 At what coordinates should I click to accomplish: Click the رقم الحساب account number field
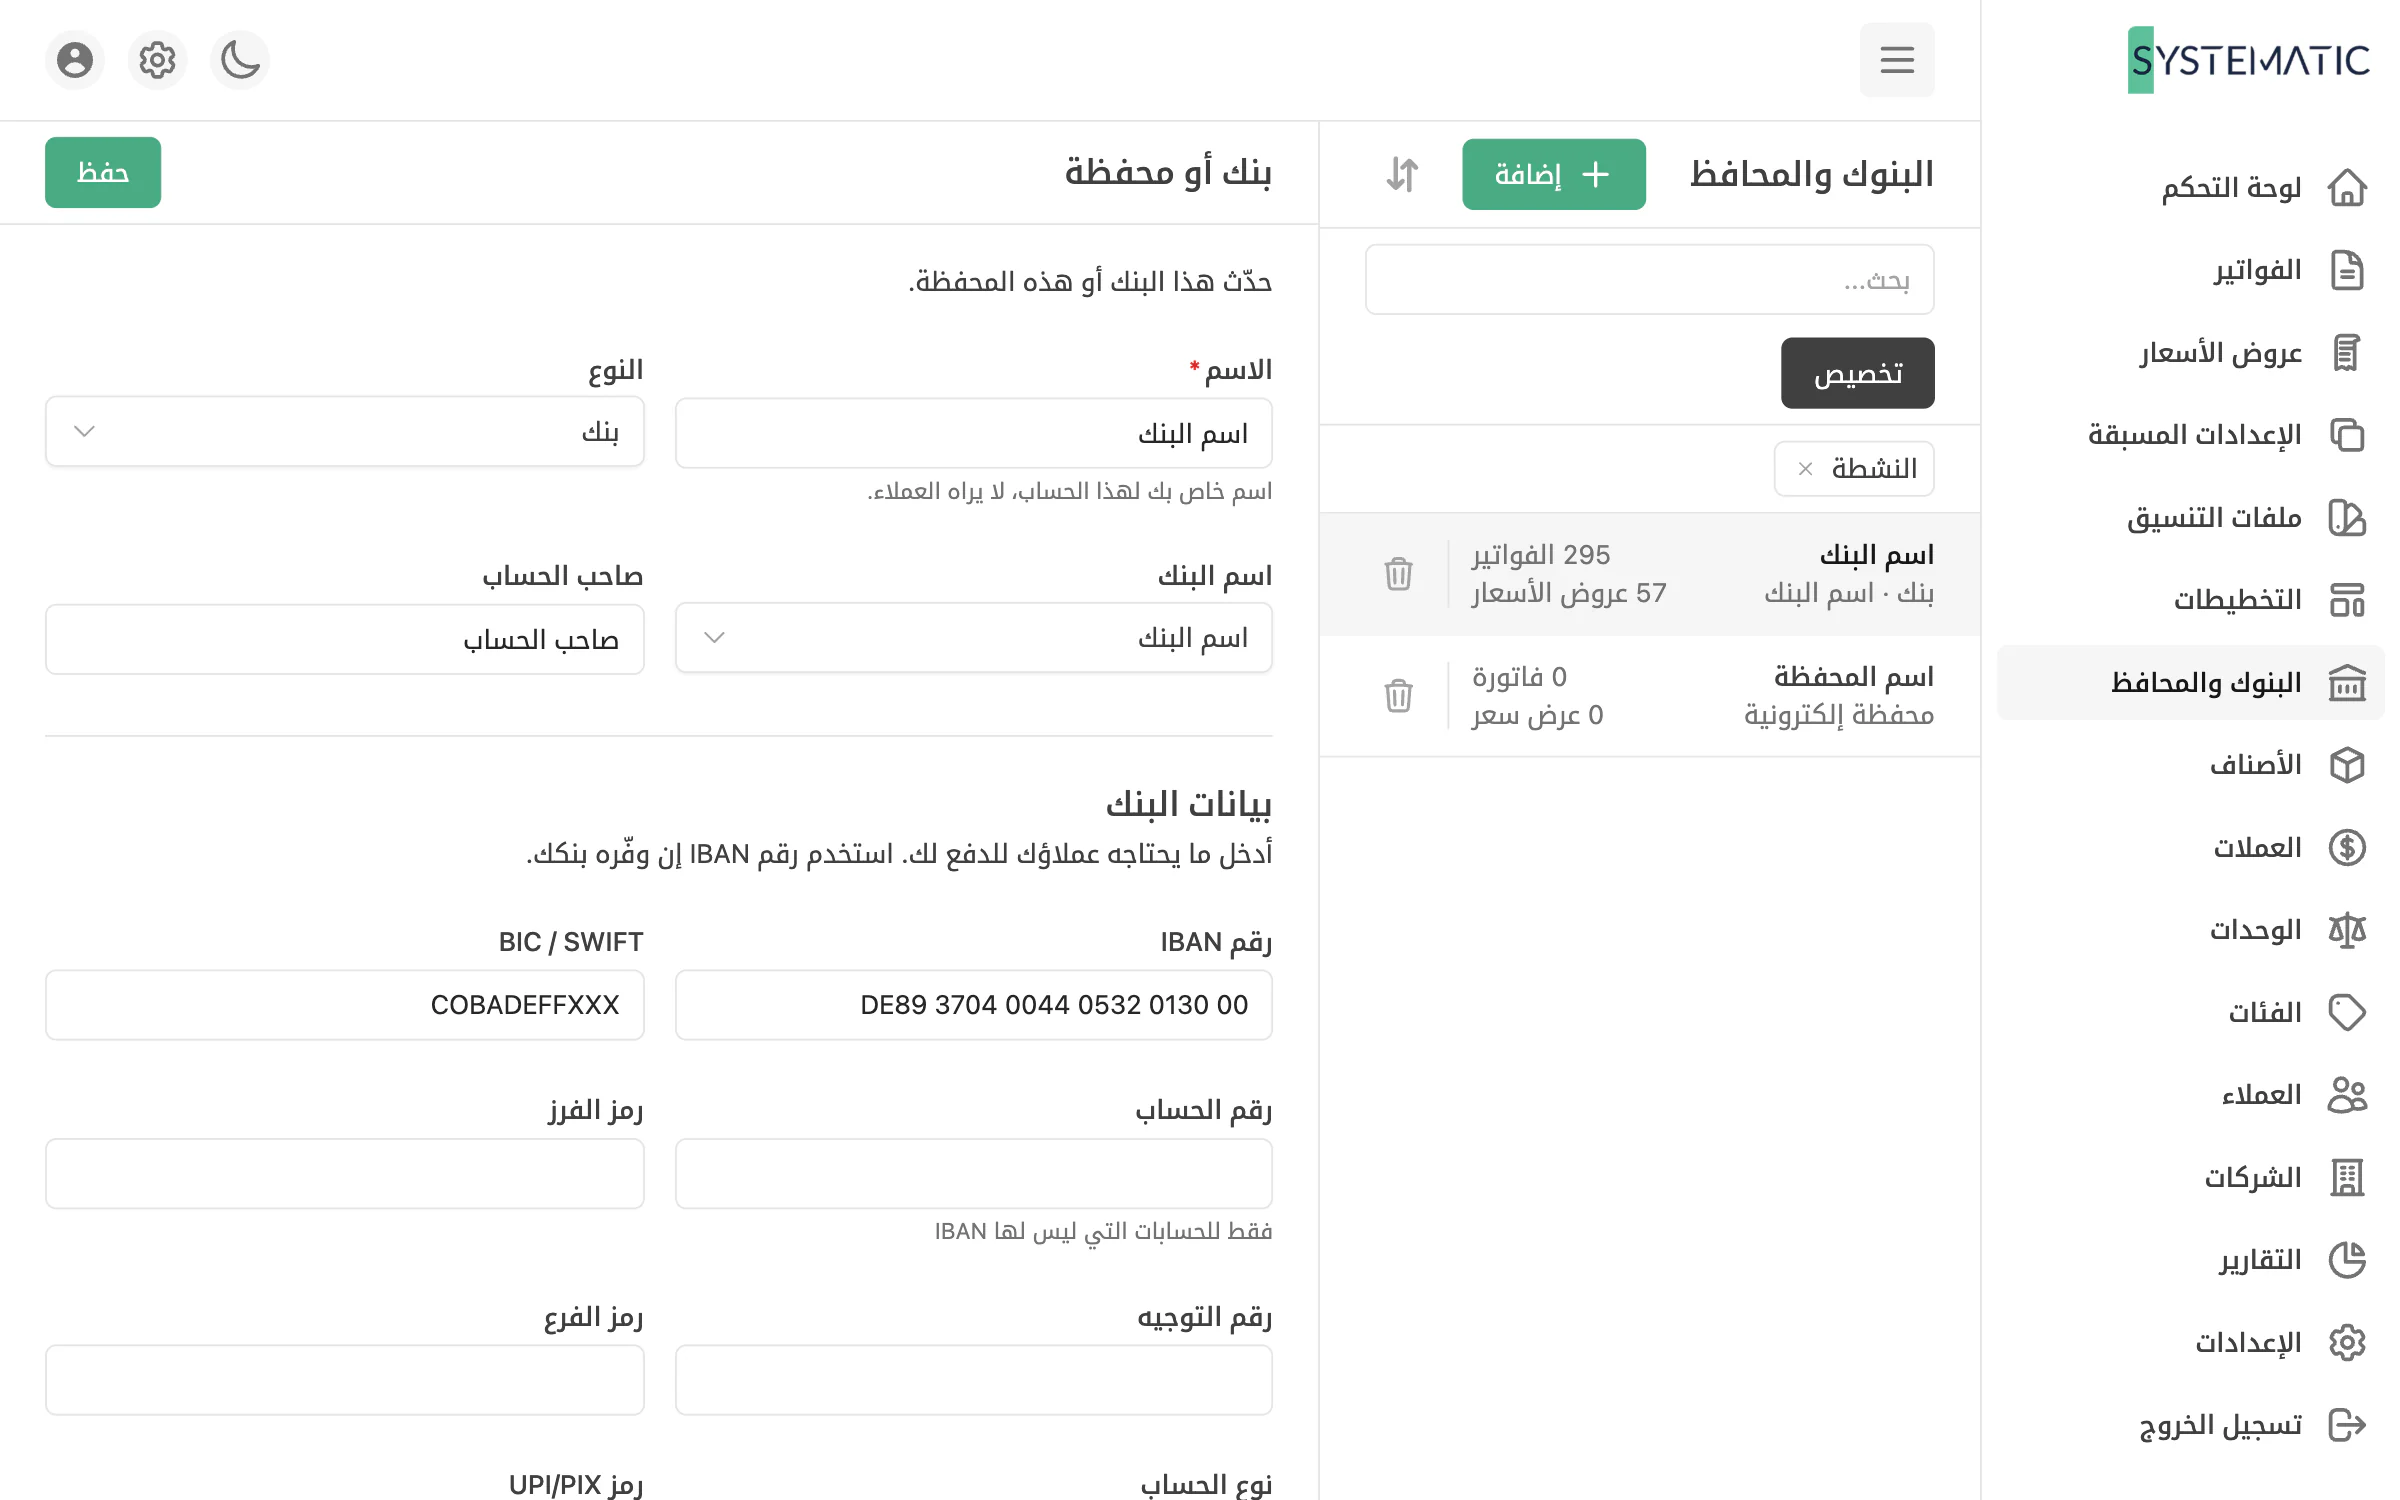pos(973,1174)
